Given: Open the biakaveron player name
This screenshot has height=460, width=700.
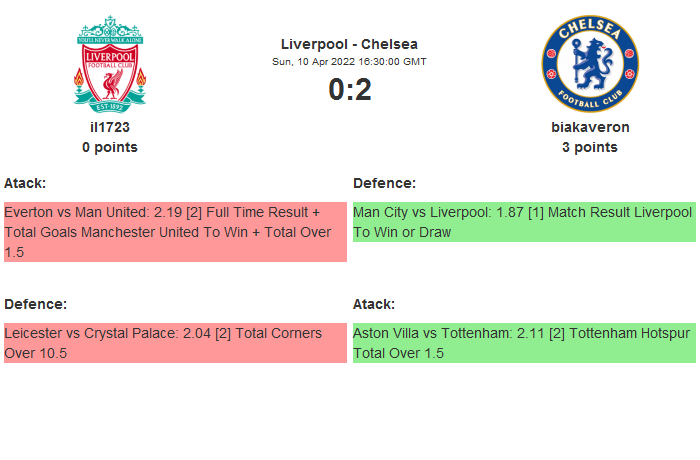Looking at the screenshot, I should [590, 127].
